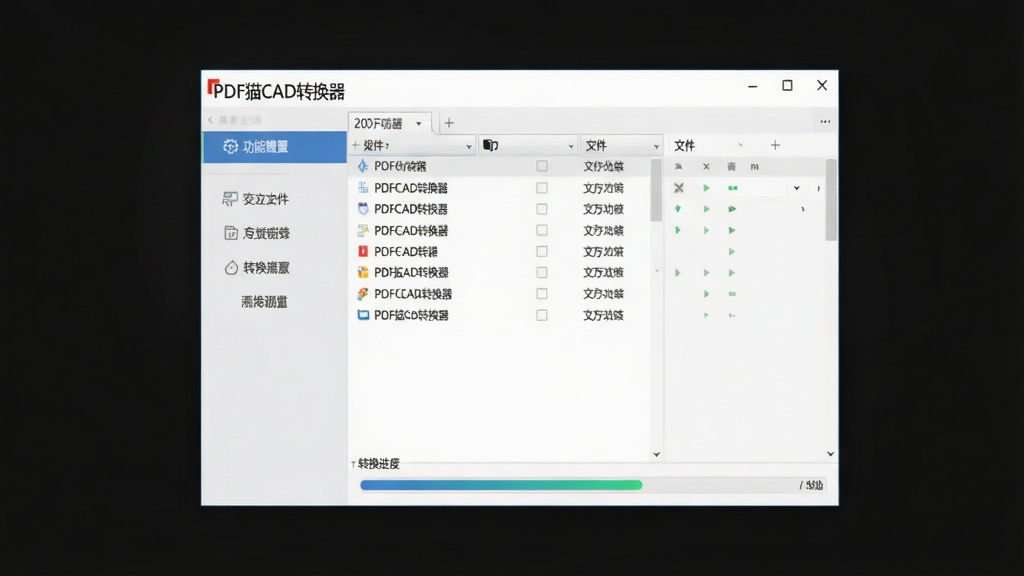Click the green double-arrow icon beside the gray X
Viewport: 1024px width, 576px height.
733,188
